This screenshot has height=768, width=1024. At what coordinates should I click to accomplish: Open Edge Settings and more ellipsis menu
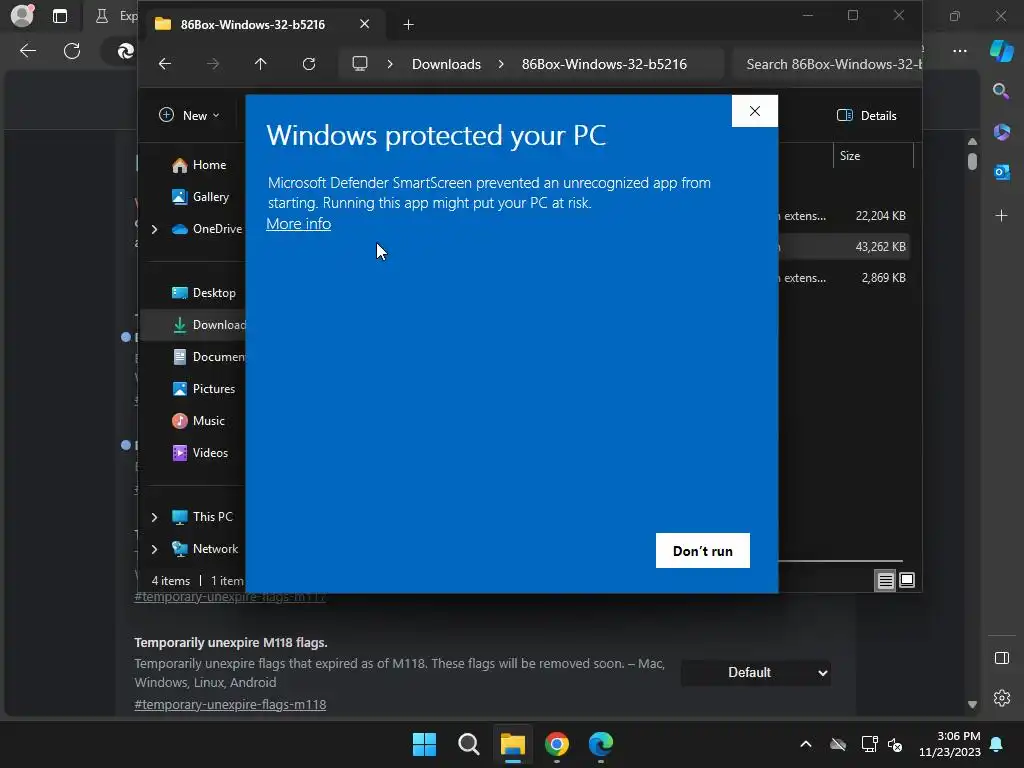(959, 51)
